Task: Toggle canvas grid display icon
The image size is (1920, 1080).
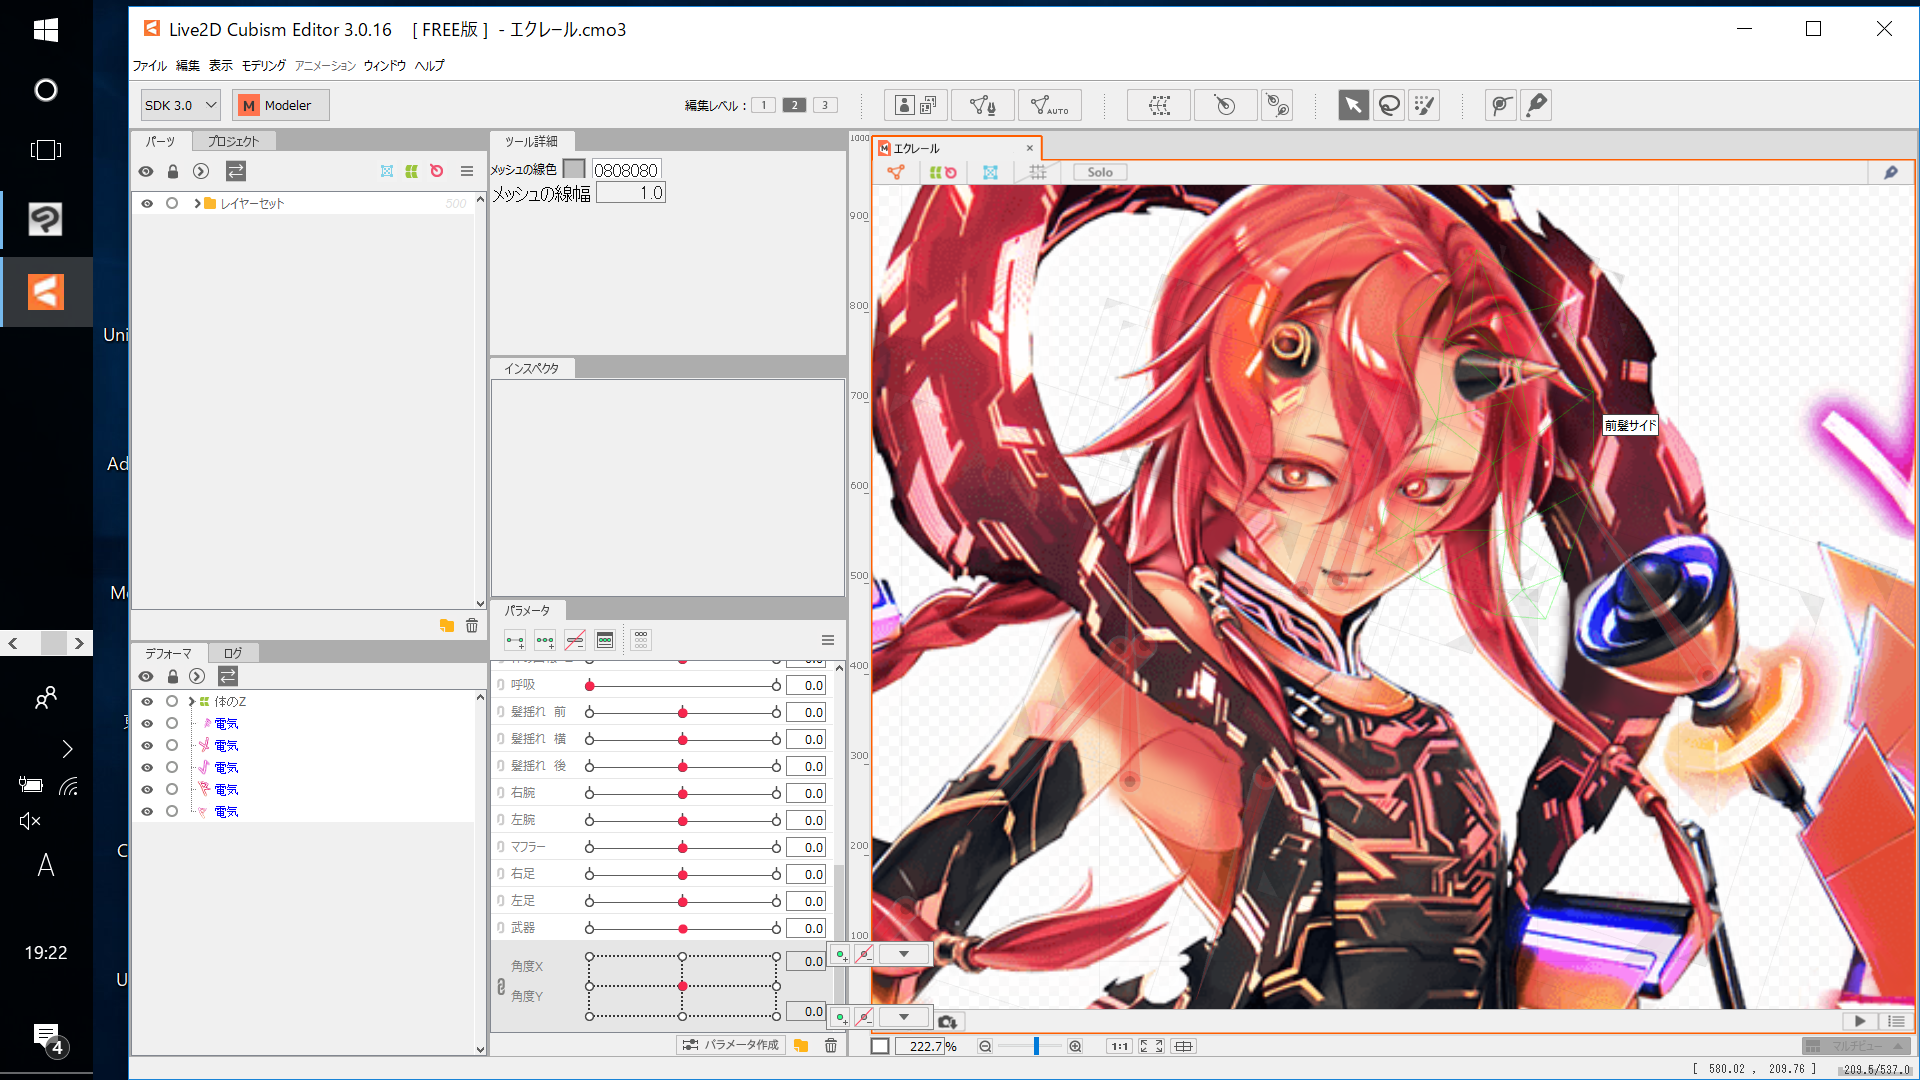Action: pyautogui.click(x=1038, y=172)
